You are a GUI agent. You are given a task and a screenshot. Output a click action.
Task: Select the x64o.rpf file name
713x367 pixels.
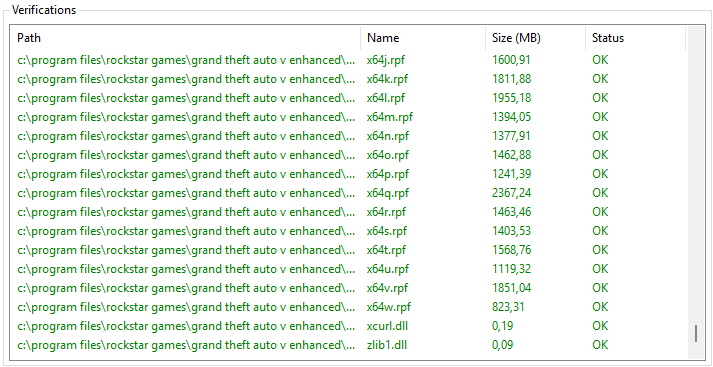(387, 155)
